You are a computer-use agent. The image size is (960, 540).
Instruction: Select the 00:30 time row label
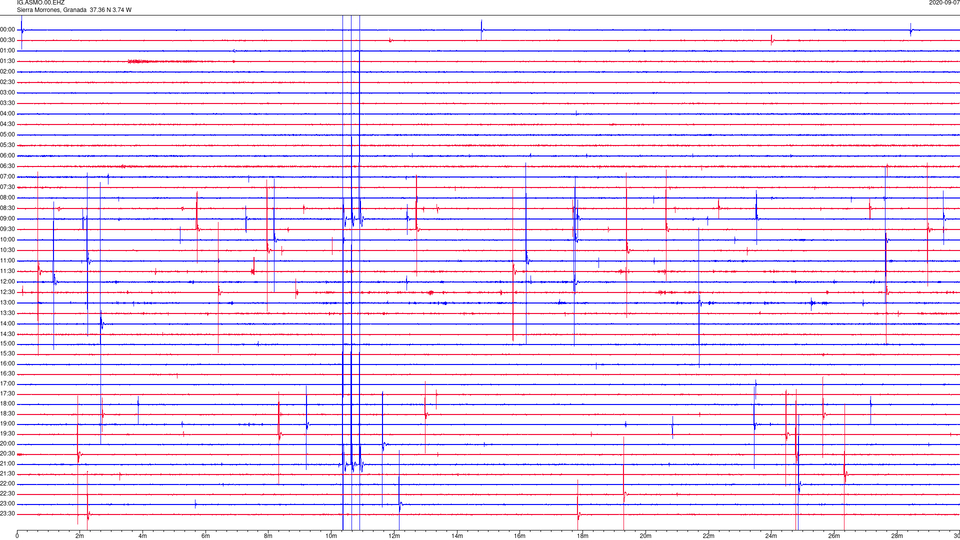click(x=8, y=40)
